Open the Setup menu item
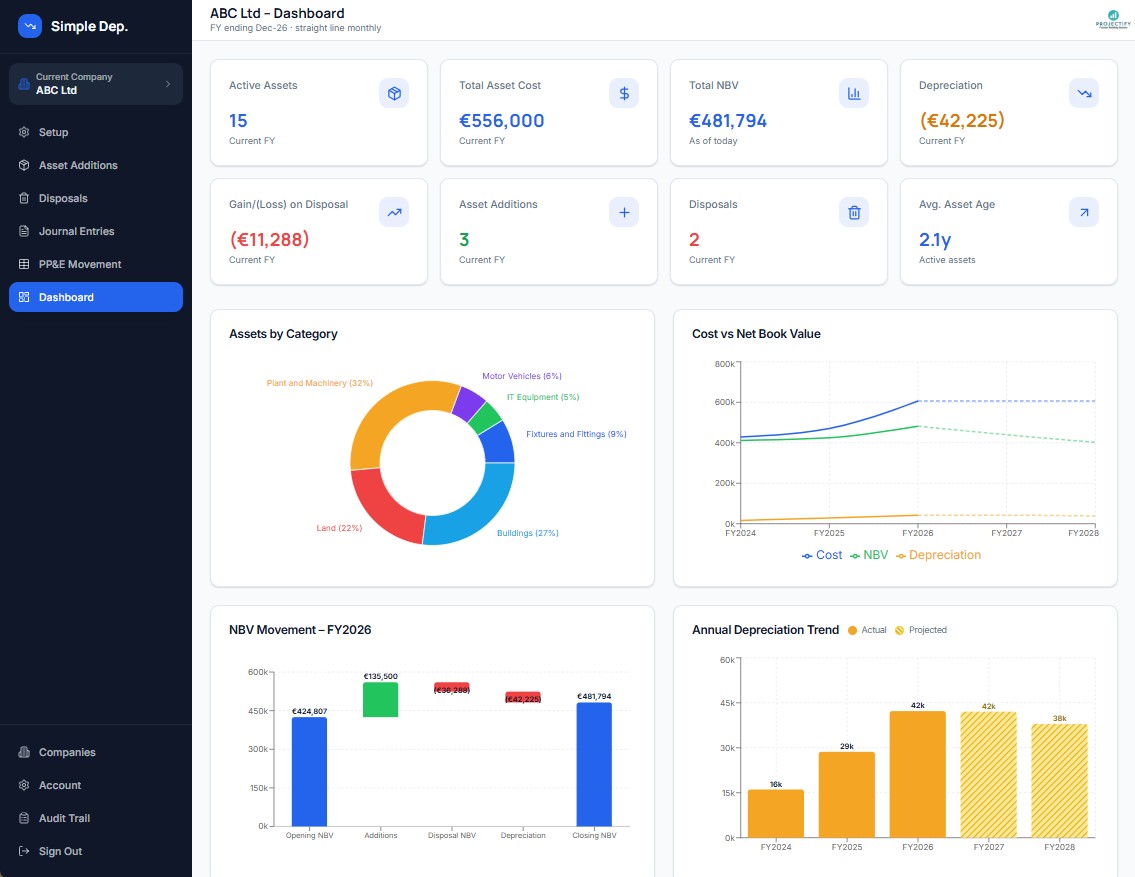Viewport: 1135px width, 877px height. coord(96,132)
